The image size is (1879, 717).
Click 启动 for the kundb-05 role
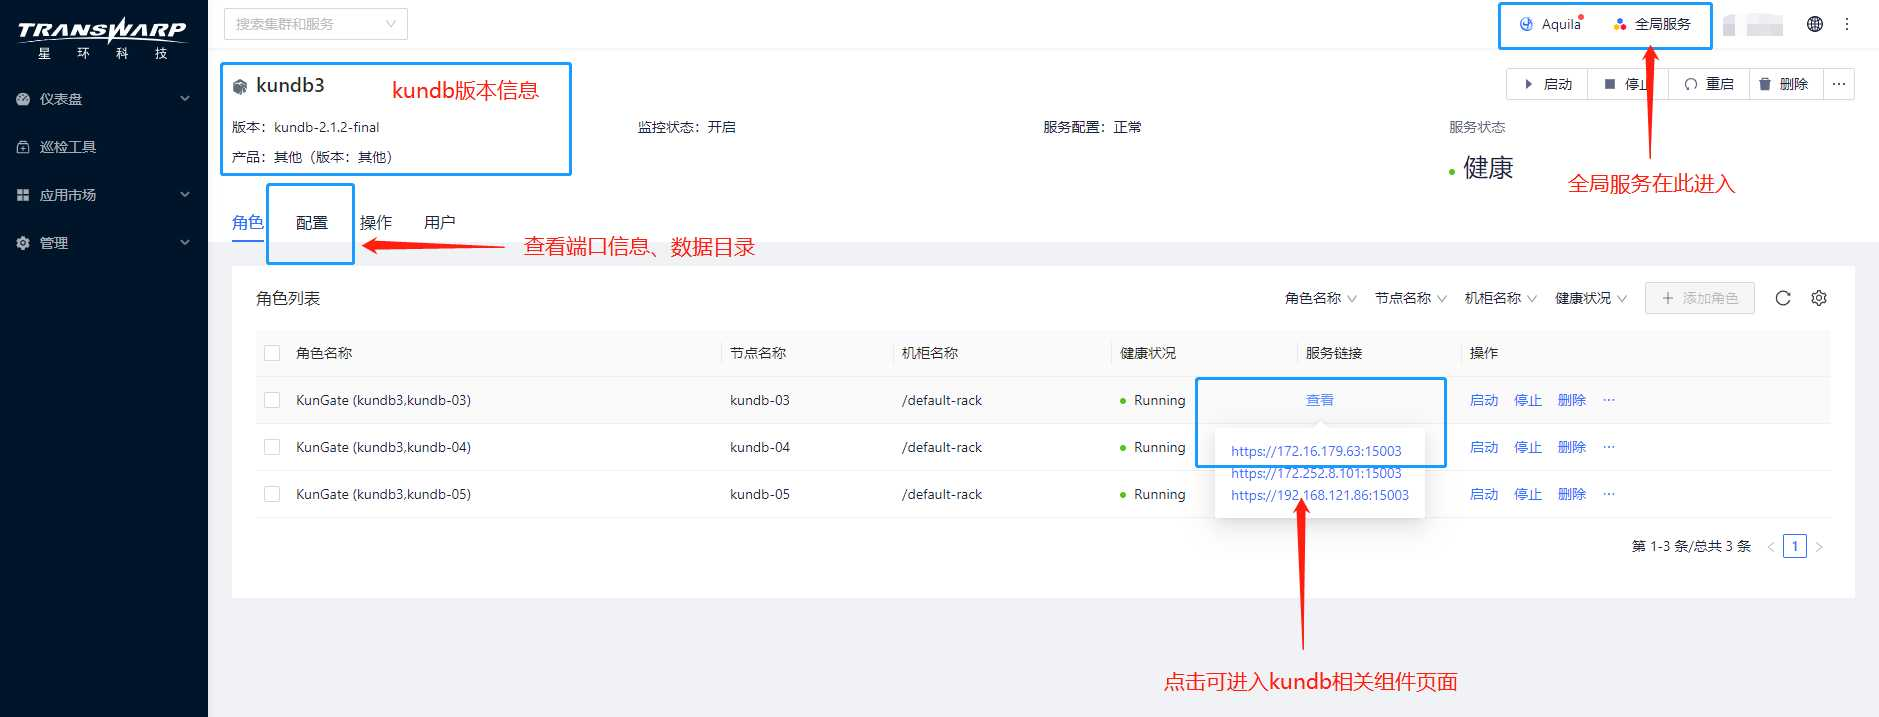click(x=1484, y=494)
